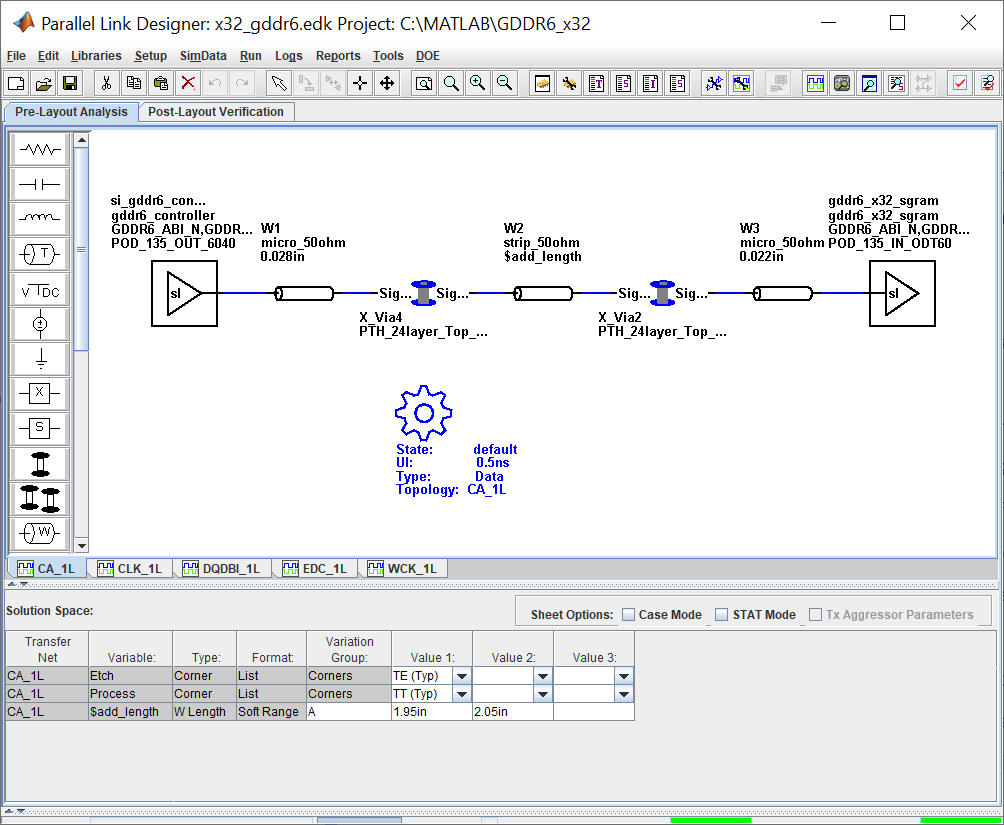Select the capacitor element from the palette
Image resolution: width=1004 pixels, height=825 pixels.
(40, 185)
